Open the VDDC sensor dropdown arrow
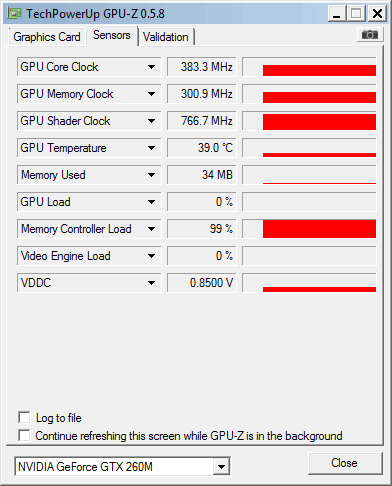Viewport: 392px width, 486px height. tap(151, 283)
